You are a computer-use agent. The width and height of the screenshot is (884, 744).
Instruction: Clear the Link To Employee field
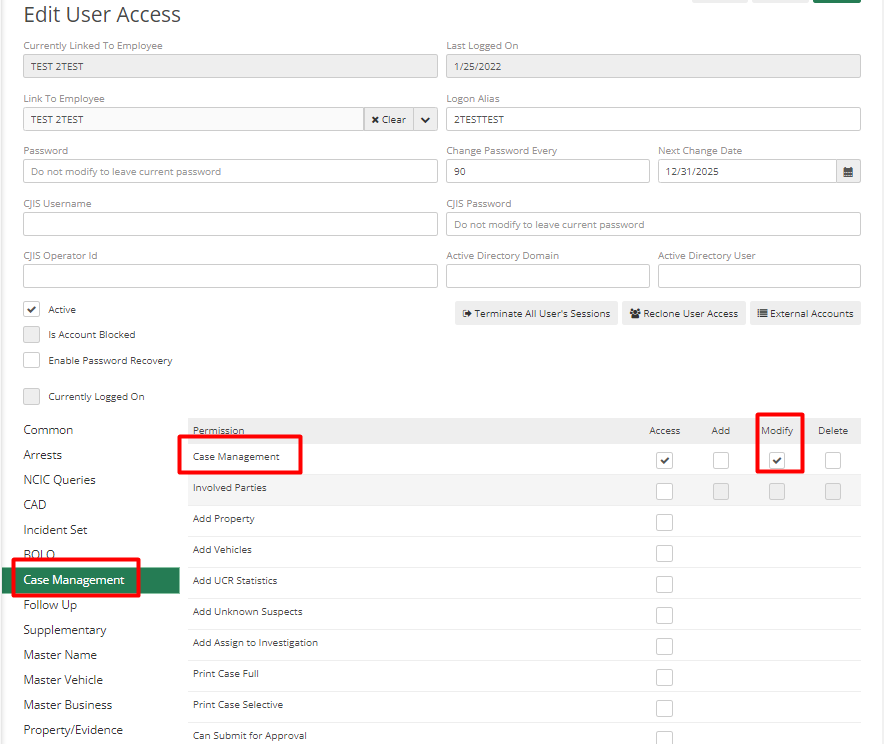(388, 118)
